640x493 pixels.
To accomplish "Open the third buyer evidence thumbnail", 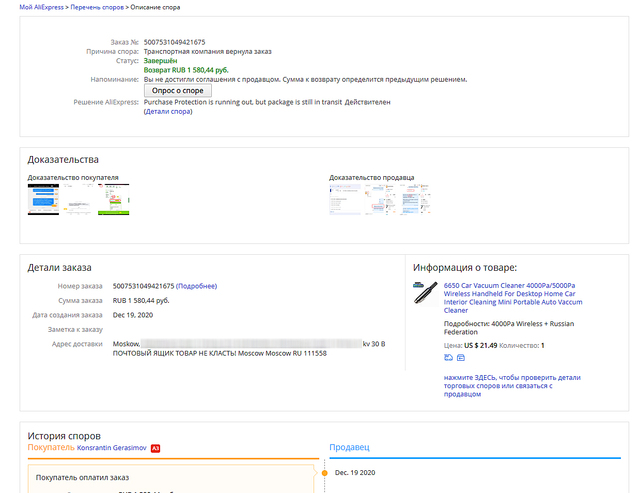I will click(x=113, y=199).
